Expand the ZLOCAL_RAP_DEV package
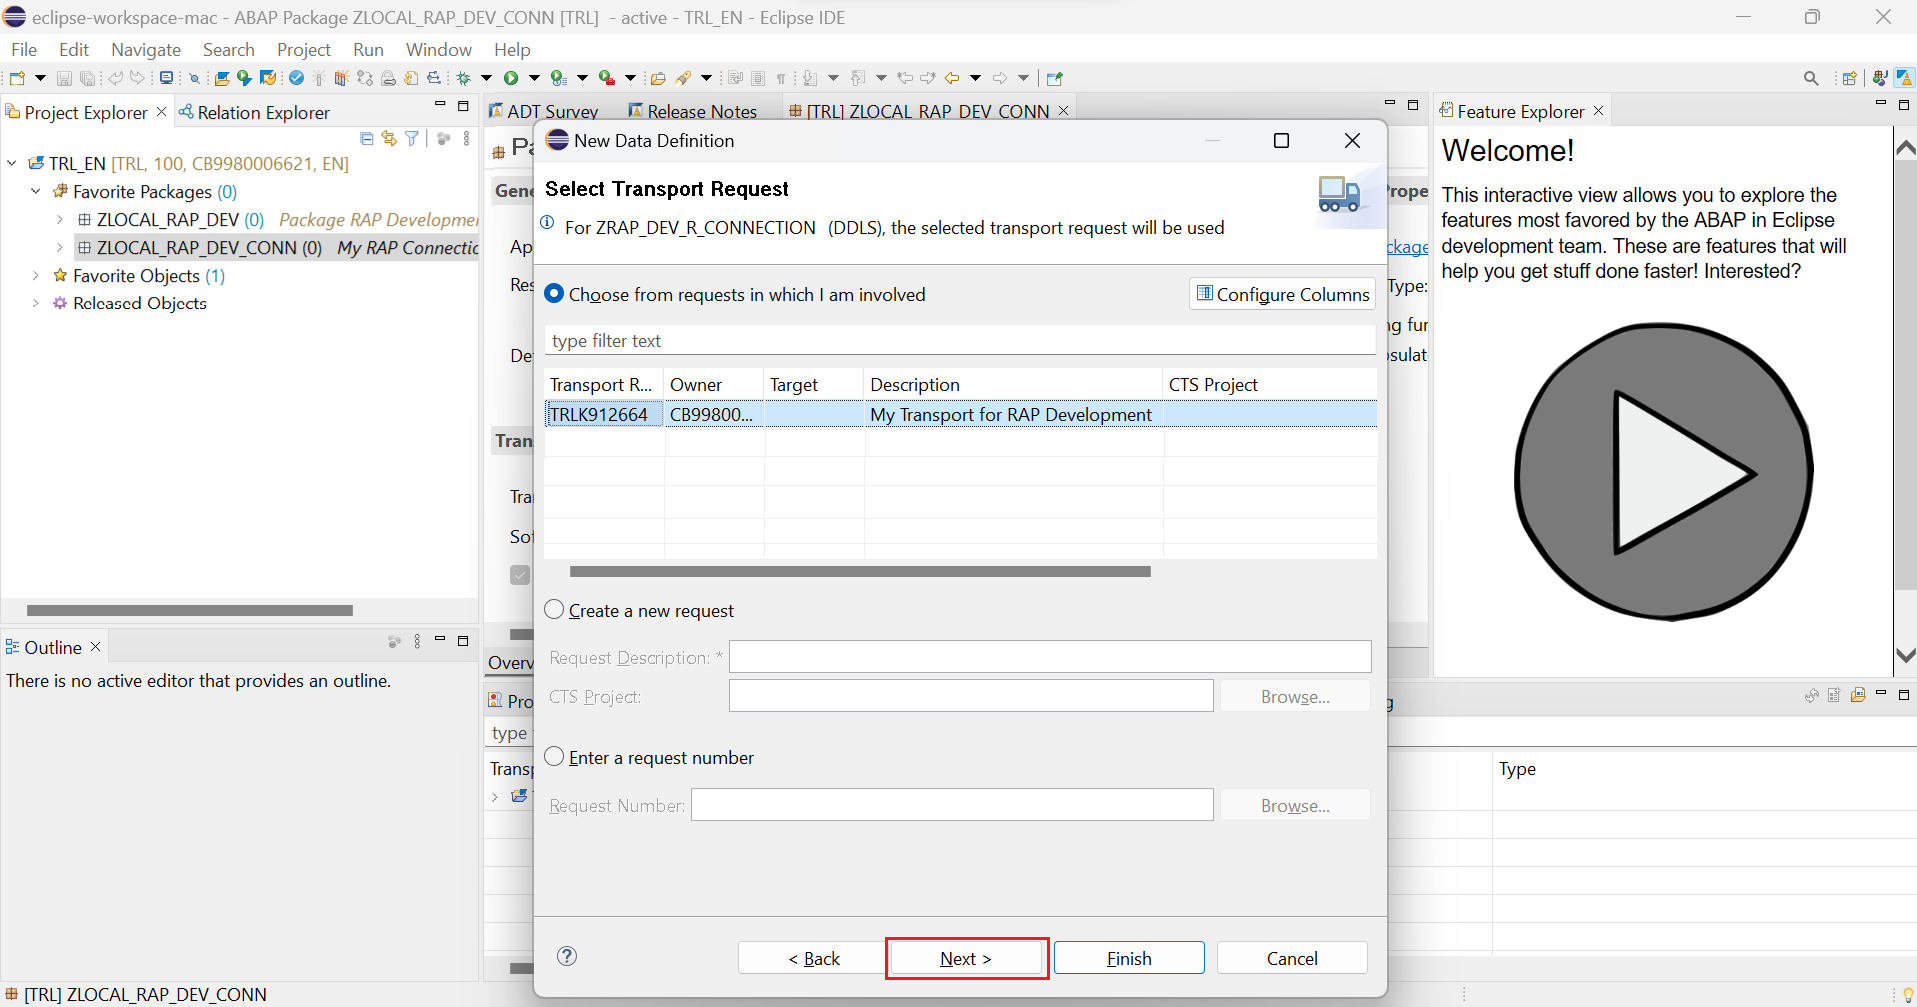 point(60,219)
